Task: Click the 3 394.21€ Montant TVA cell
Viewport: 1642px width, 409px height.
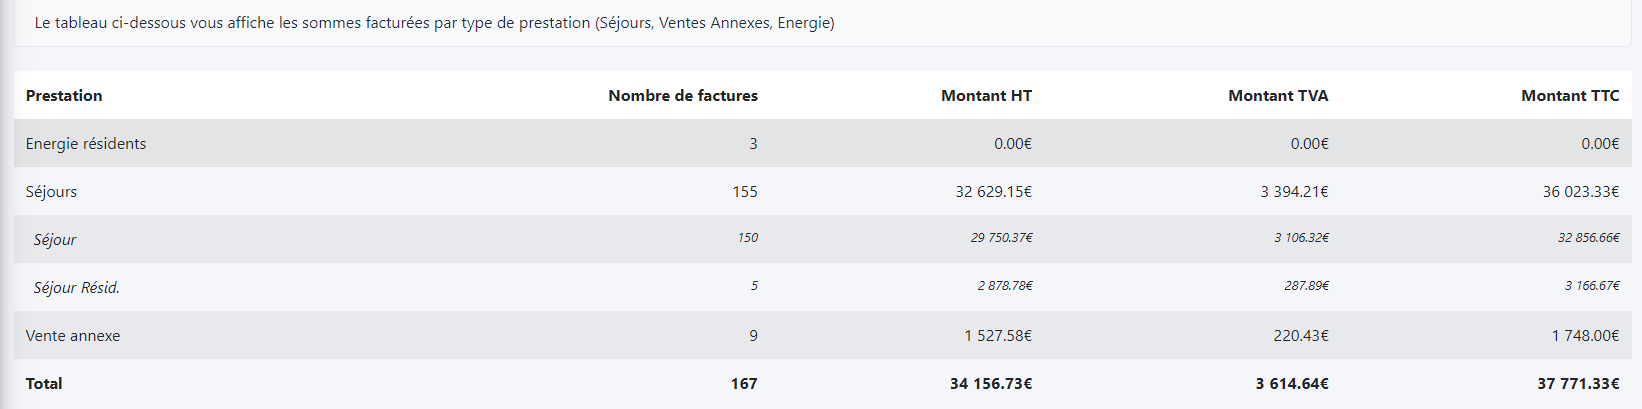Action: click(x=1294, y=192)
